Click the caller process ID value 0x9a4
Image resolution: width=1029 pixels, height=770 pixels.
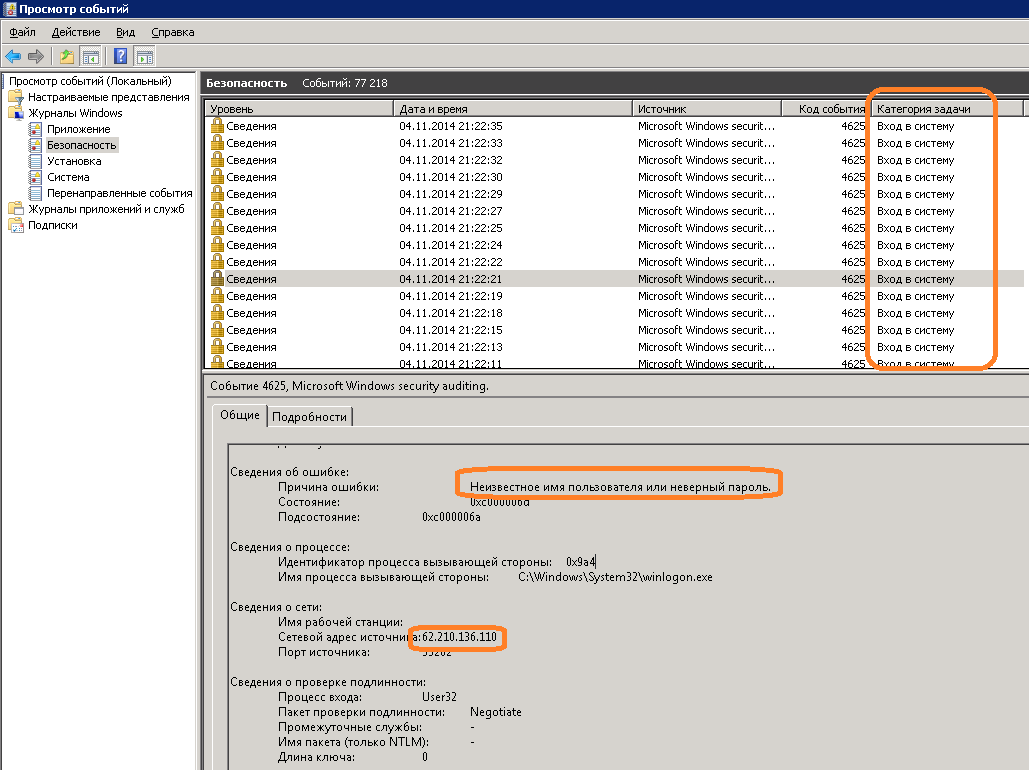pos(580,562)
